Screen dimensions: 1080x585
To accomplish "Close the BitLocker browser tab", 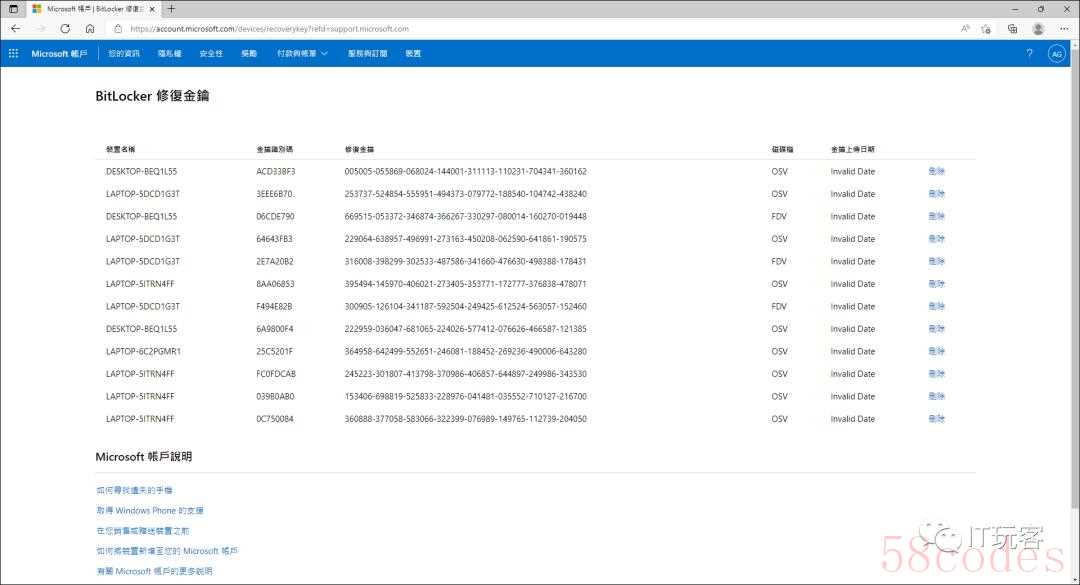I will point(152,8).
